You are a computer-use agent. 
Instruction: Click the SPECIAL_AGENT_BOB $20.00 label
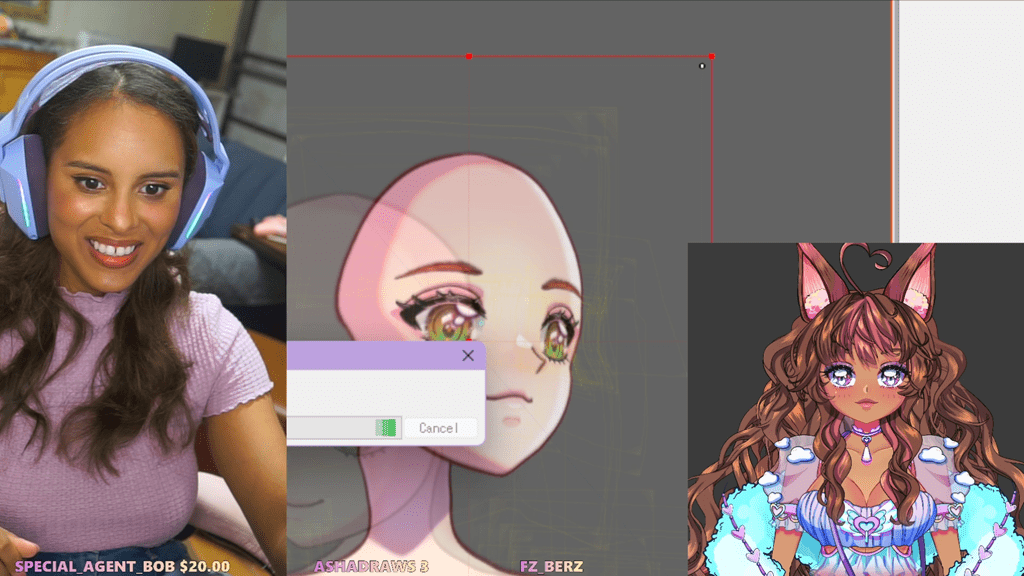(122, 566)
